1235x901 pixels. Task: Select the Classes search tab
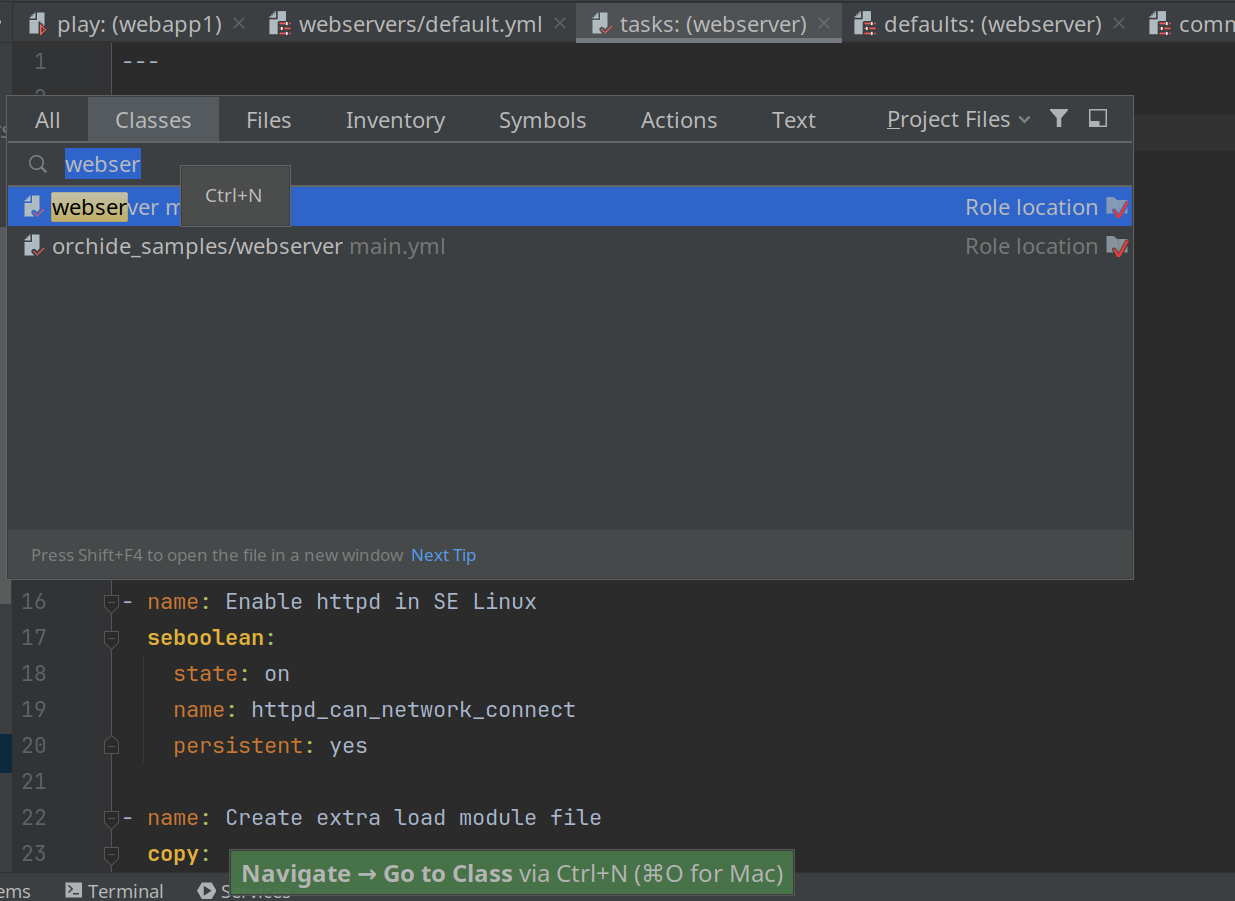[153, 120]
